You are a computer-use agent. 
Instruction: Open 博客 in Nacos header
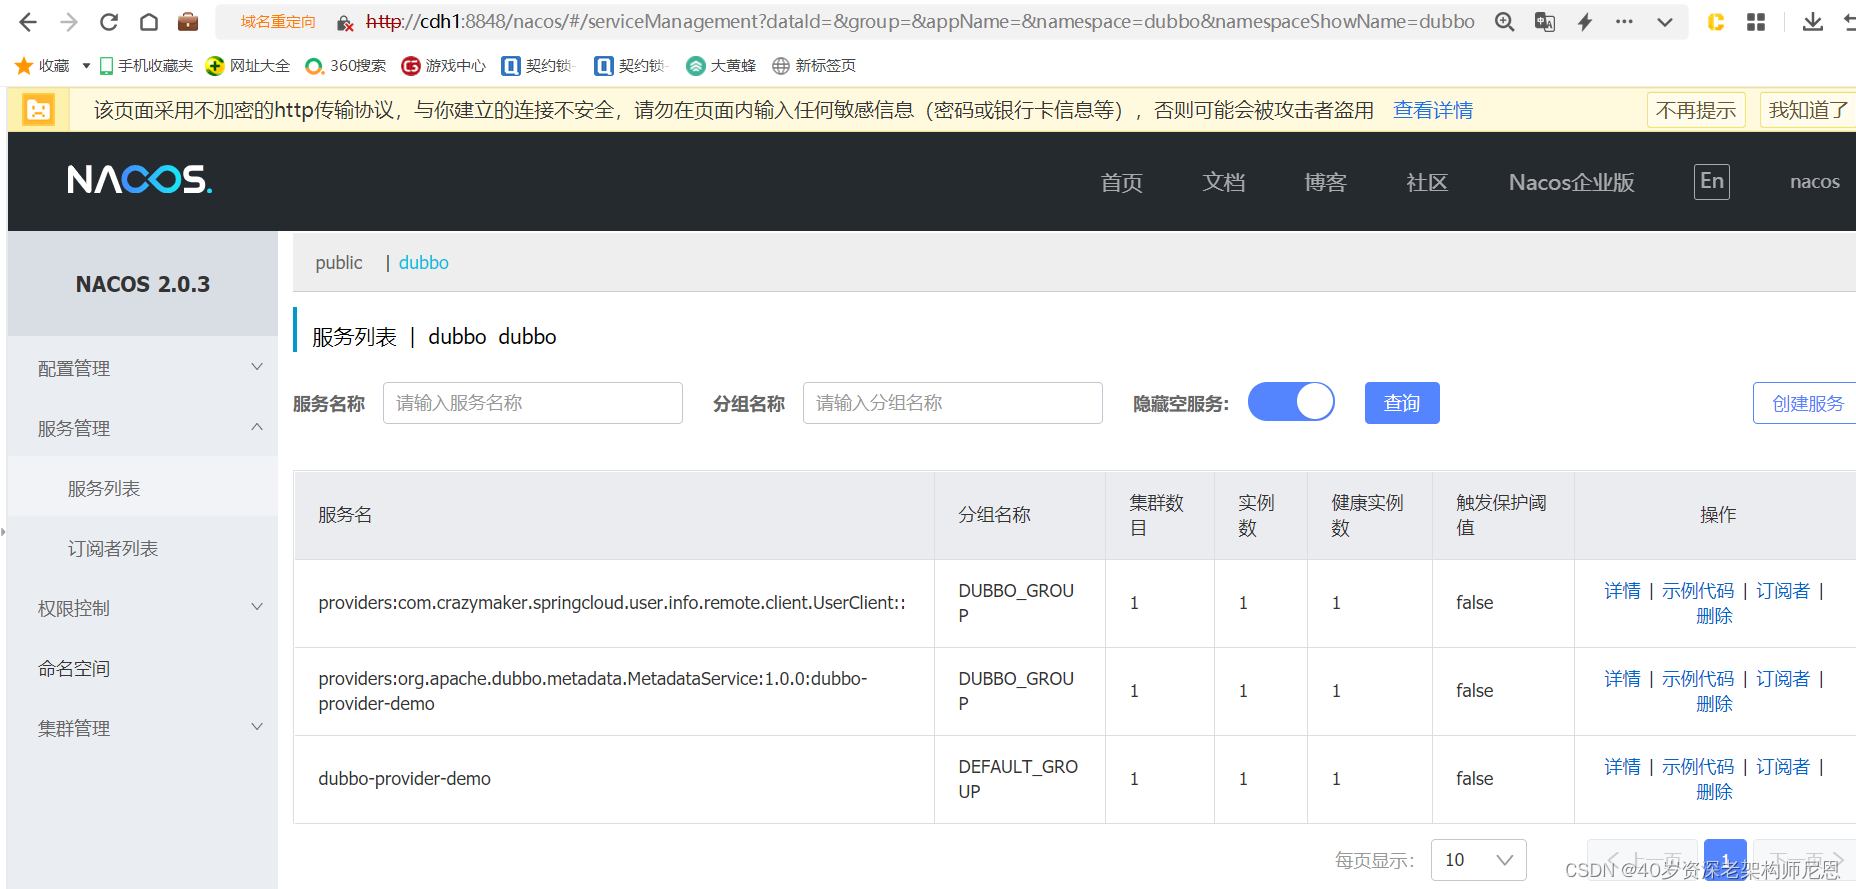[1326, 182]
